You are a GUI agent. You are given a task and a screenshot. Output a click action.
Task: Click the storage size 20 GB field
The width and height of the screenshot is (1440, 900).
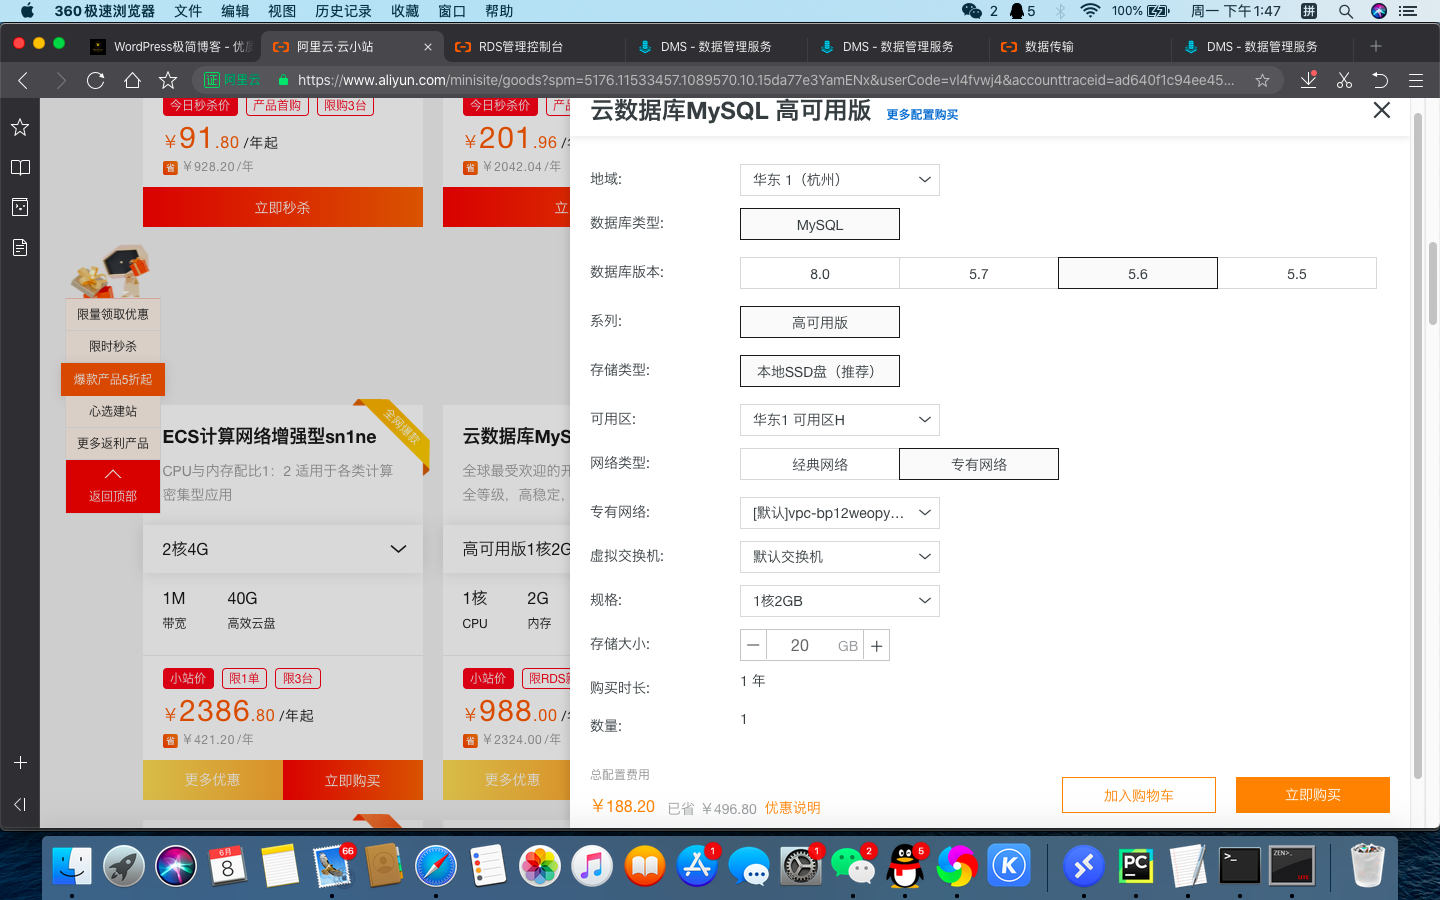point(815,645)
